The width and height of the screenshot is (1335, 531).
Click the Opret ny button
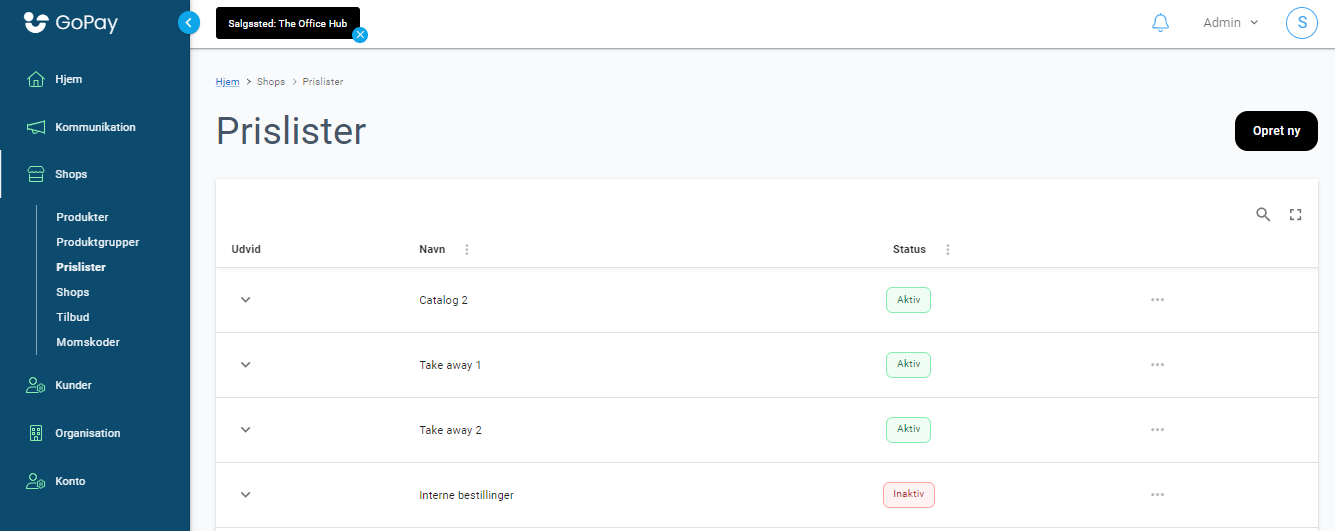(1276, 131)
